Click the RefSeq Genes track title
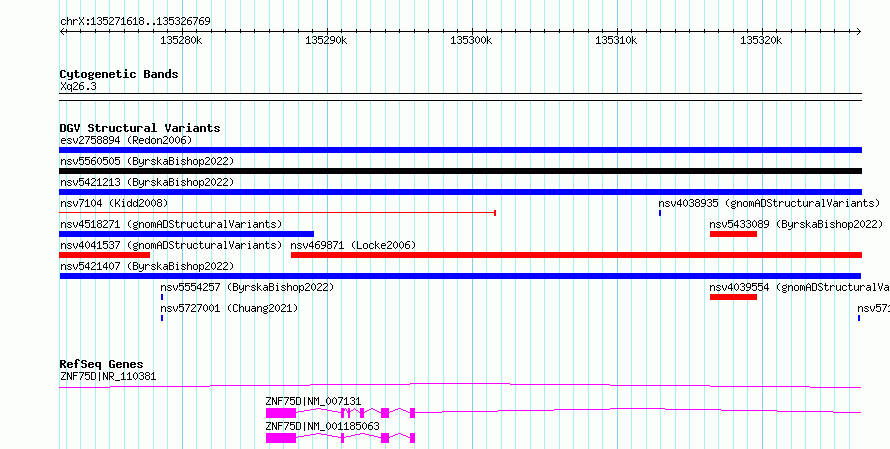This screenshot has width=890, height=449. pyautogui.click(x=101, y=364)
